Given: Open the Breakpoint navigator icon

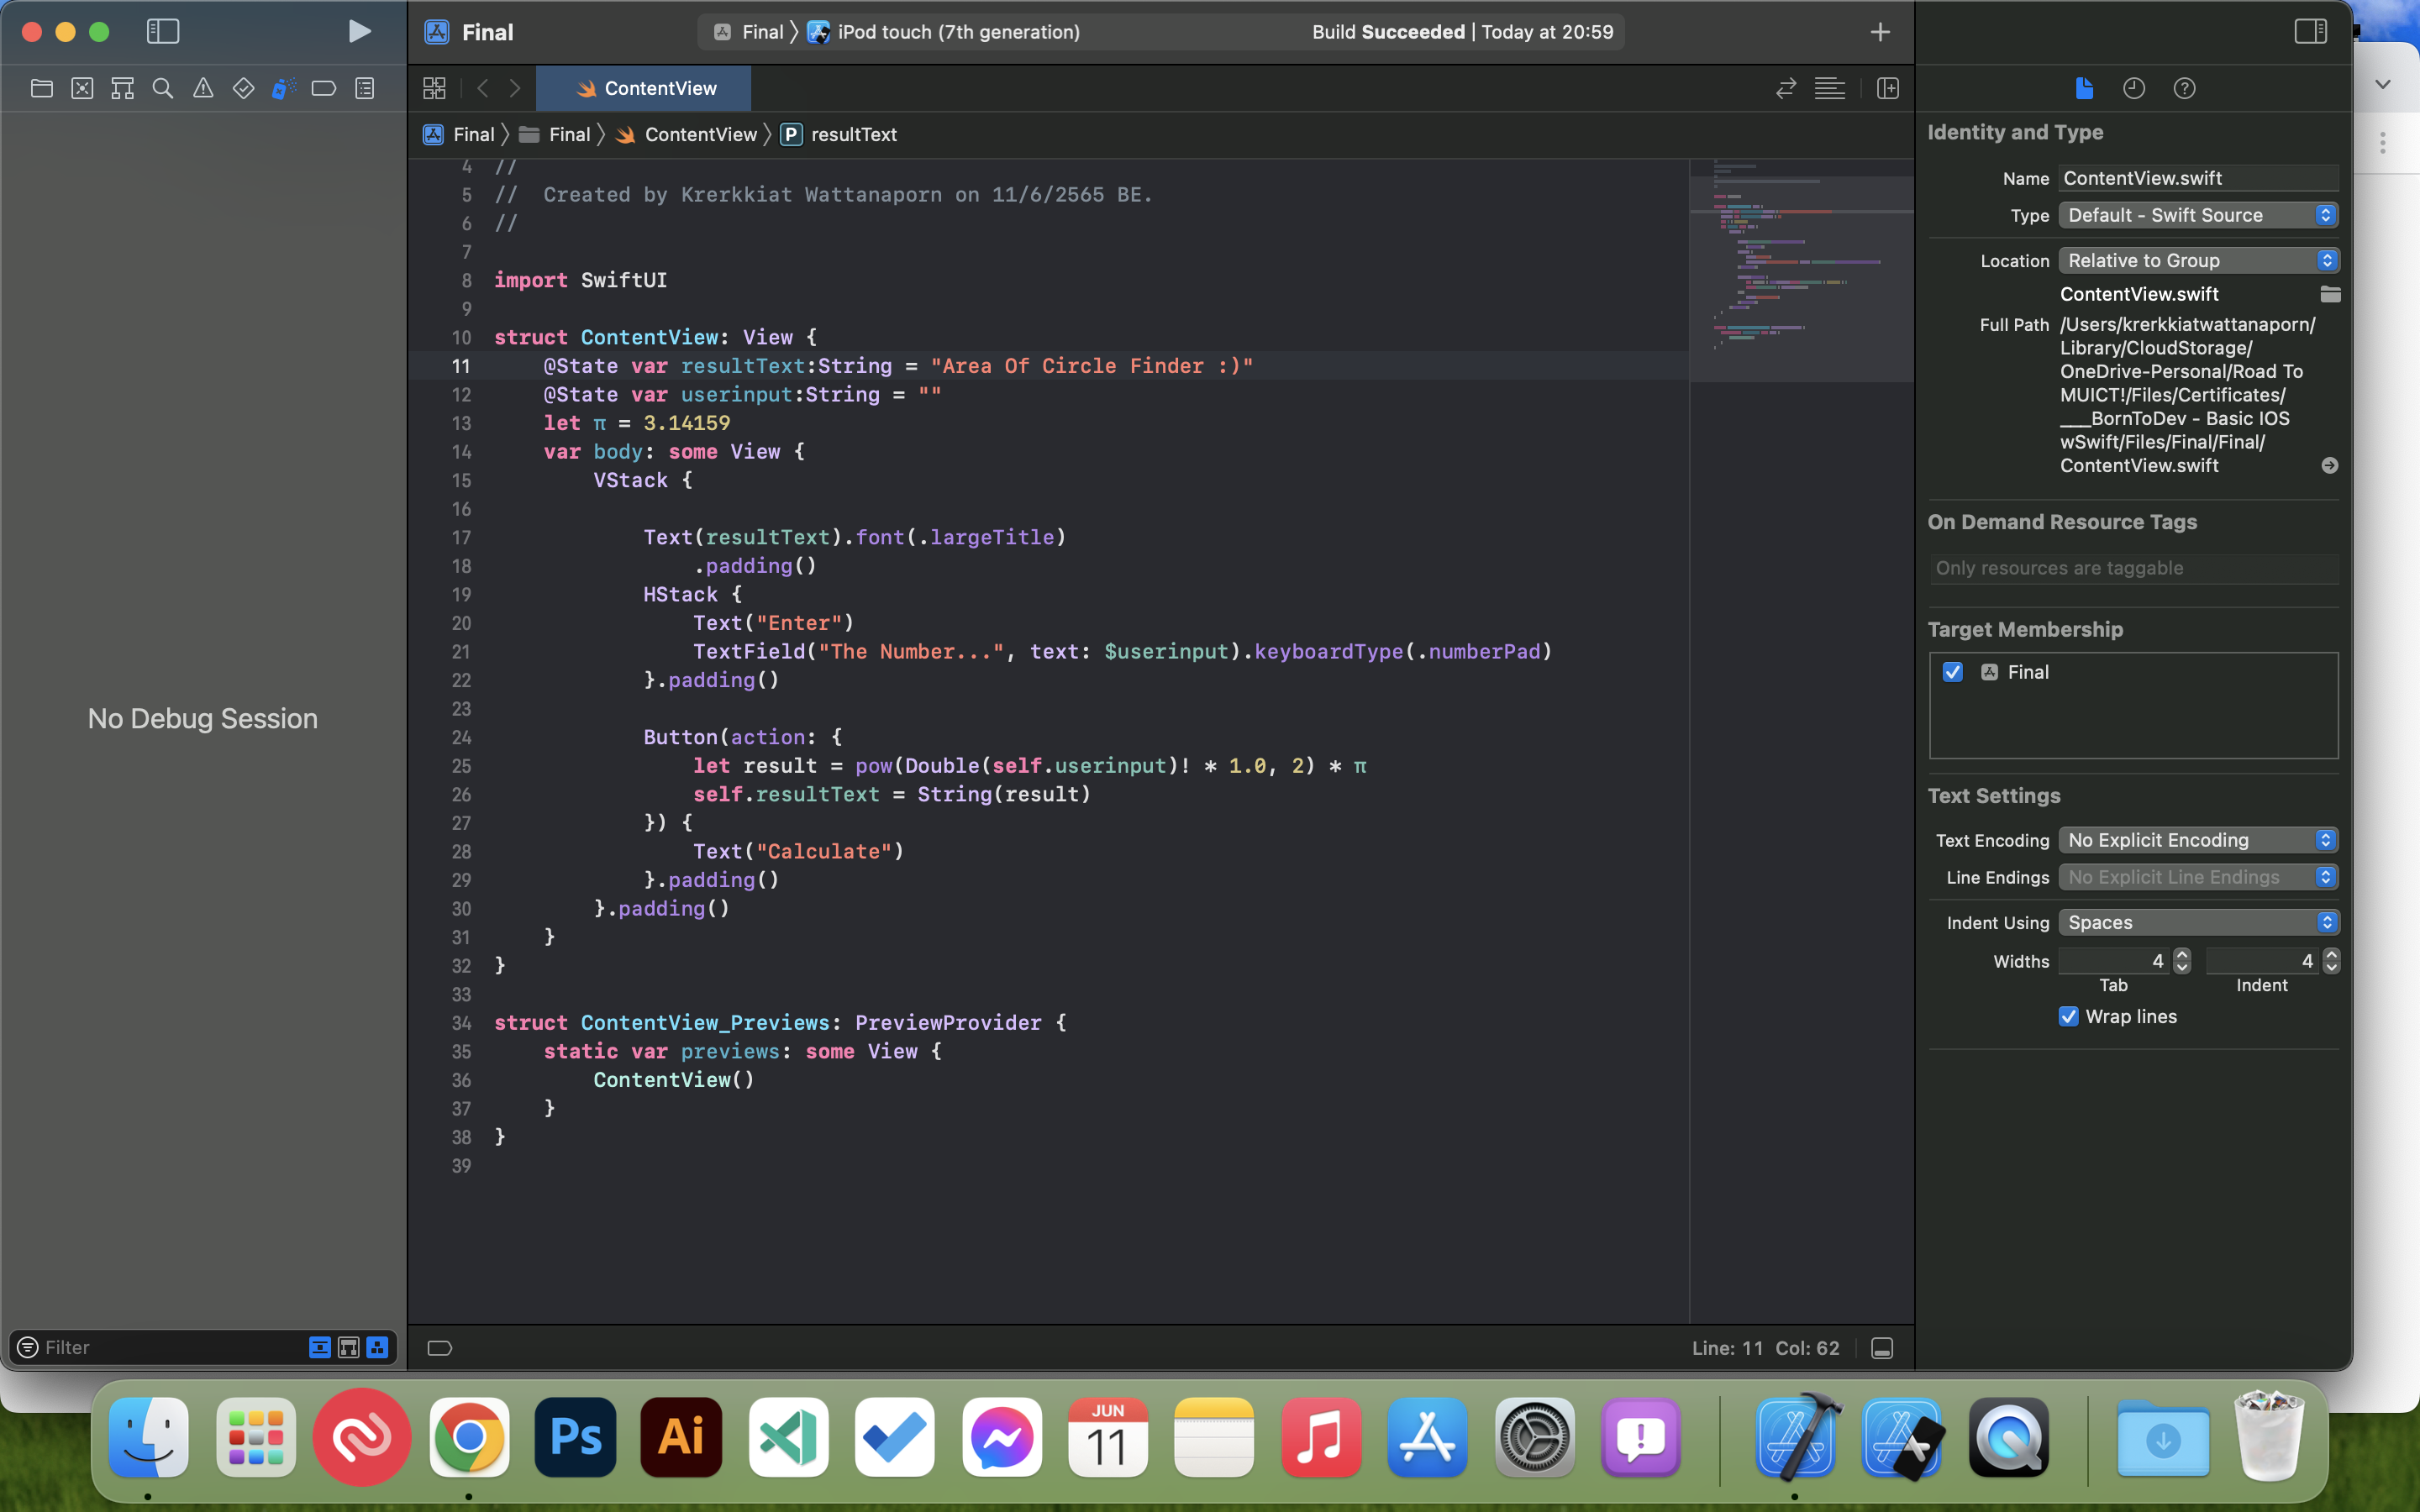Looking at the screenshot, I should click(x=324, y=88).
